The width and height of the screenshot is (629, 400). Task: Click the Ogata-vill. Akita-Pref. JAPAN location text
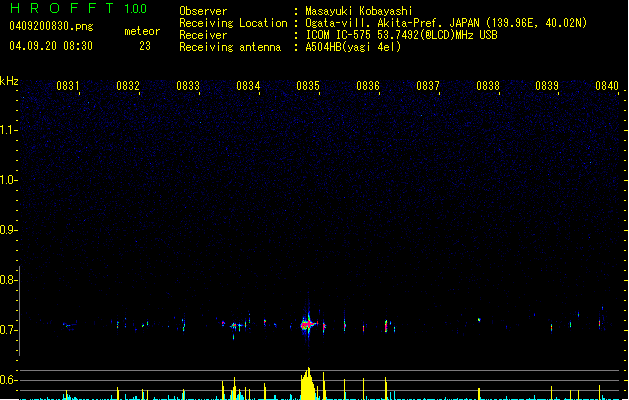[446, 23]
